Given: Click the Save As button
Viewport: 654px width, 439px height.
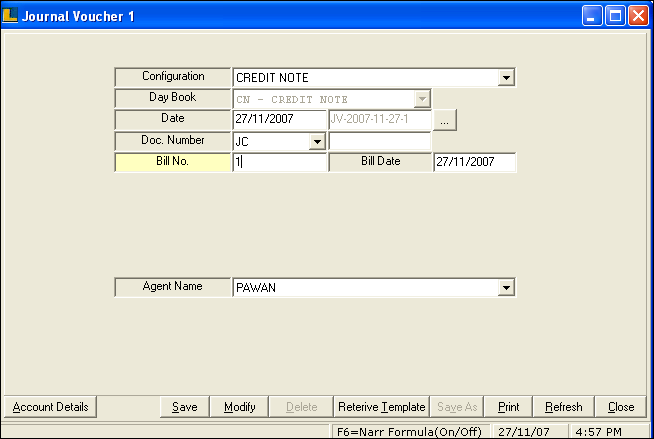Looking at the screenshot, I should [x=457, y=407].
